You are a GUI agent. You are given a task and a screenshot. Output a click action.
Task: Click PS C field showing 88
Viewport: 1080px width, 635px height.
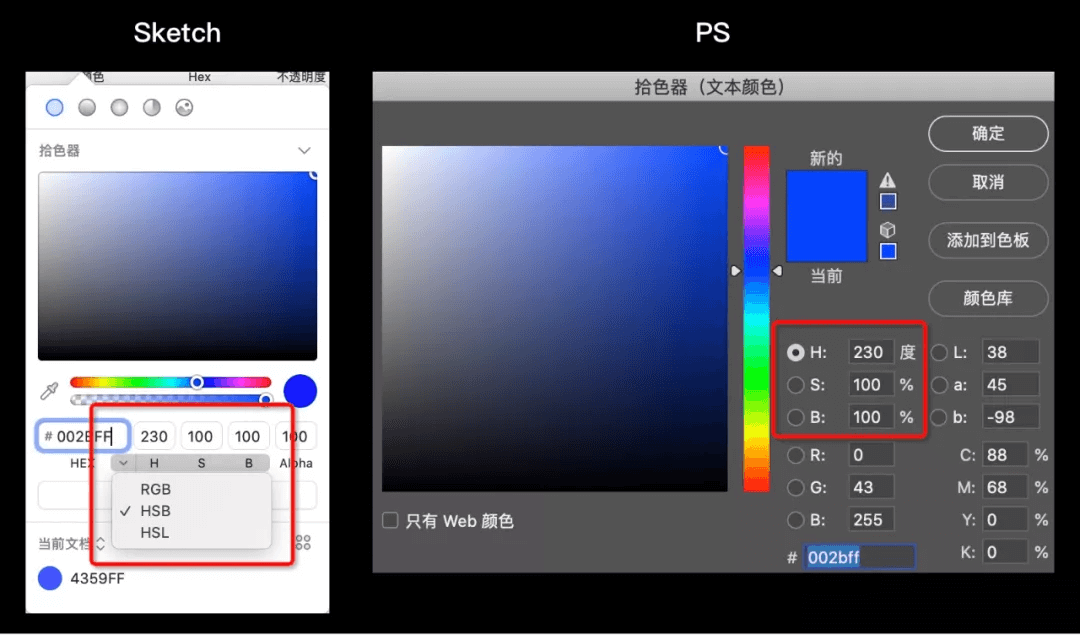[1005, 455]
